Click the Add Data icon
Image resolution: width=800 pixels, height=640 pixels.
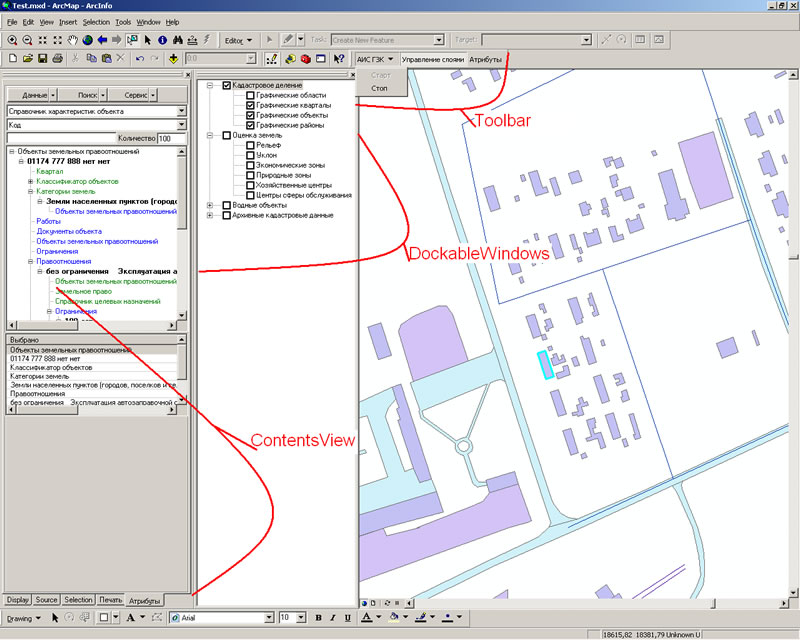coord(173,59)
